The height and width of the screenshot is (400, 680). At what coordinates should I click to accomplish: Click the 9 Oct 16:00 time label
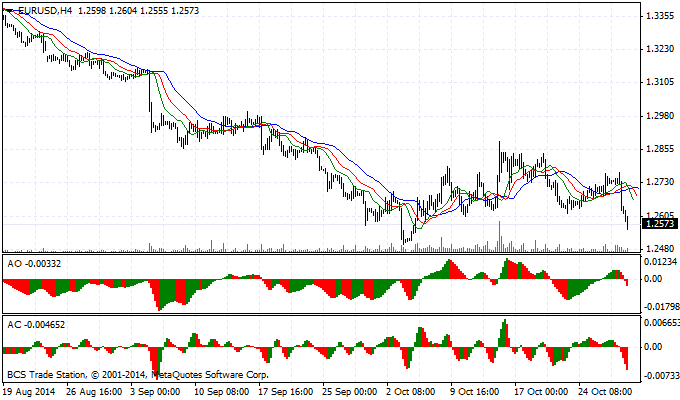click(474, 392)
